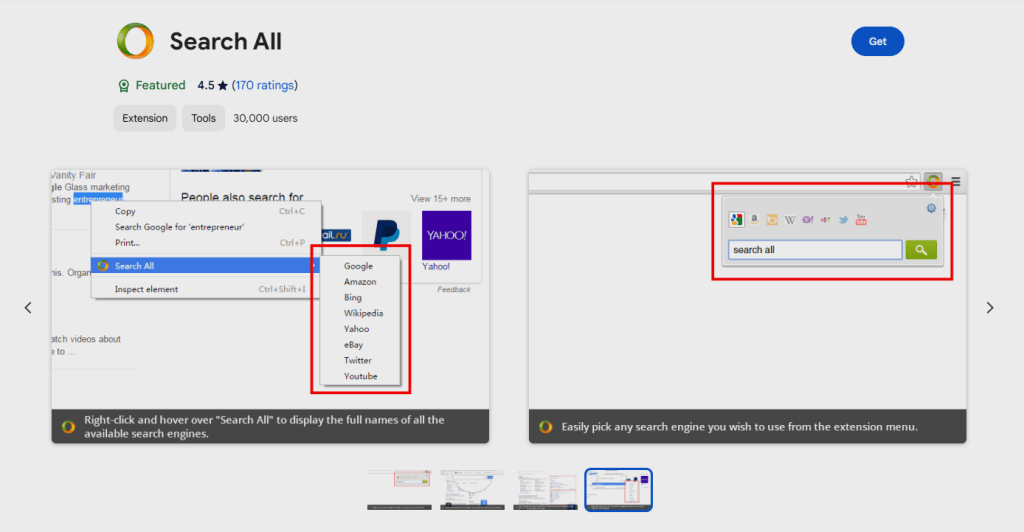The height and width of the screenshot is (532, 1024).
Task: Choose Wikipedia from the search engine submenu
Action: pyautogui.click(x=363, y=313)
